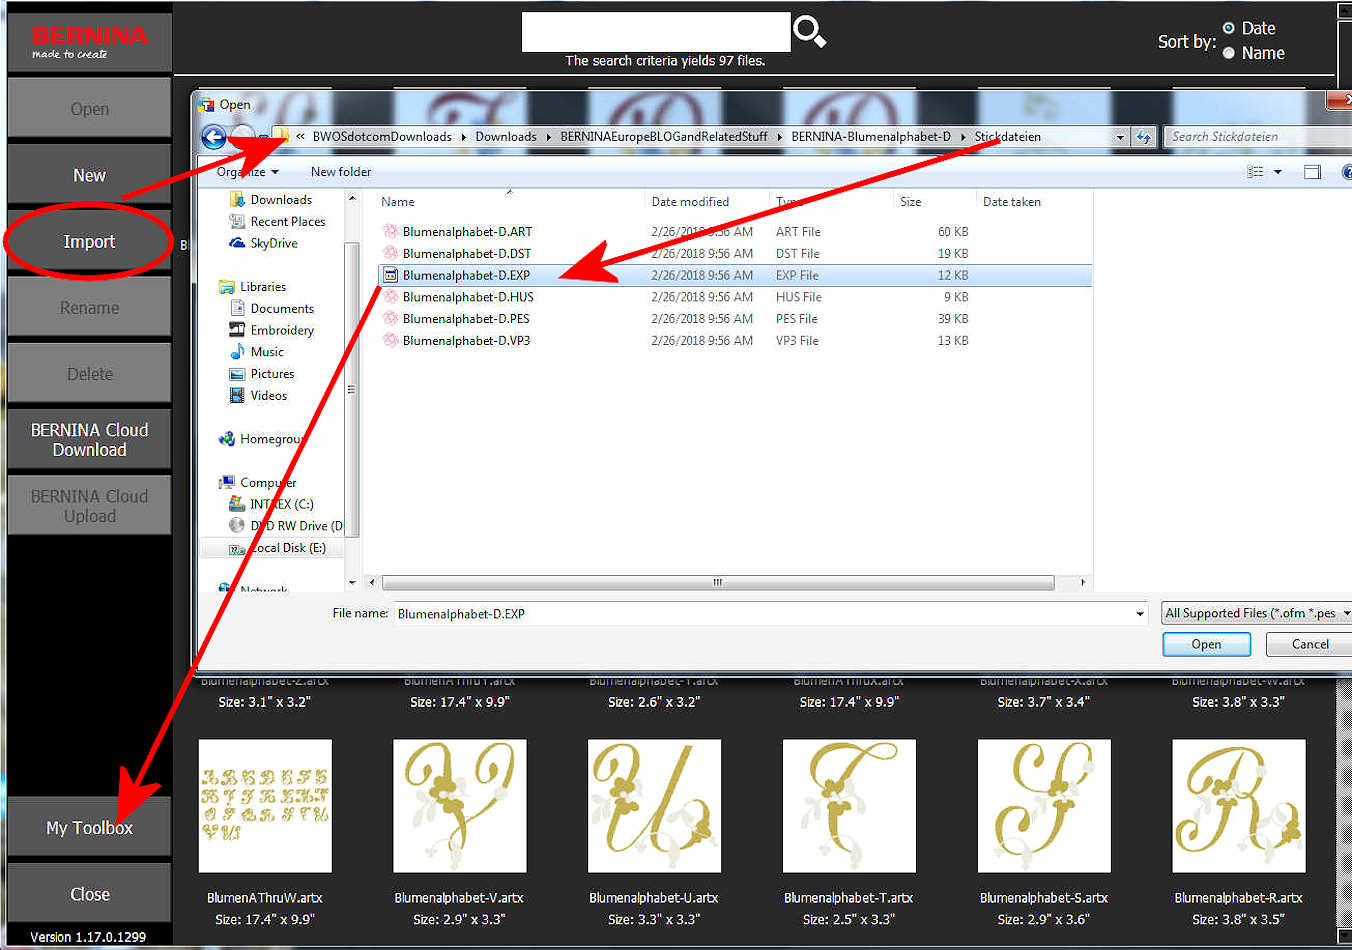
Task: Select the Blumenalphabet-D.PES file
Action: pyautogui.click(x=466, y=319)
